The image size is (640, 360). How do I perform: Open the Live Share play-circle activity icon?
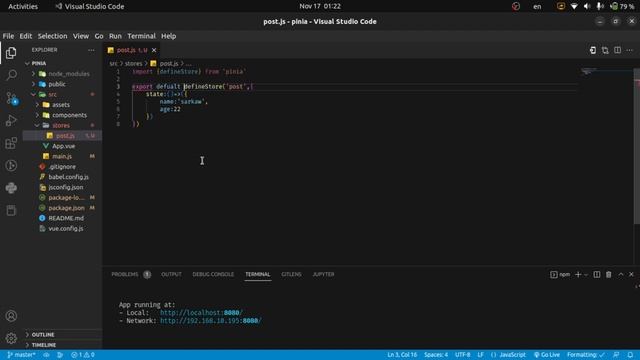coord(11,165)
